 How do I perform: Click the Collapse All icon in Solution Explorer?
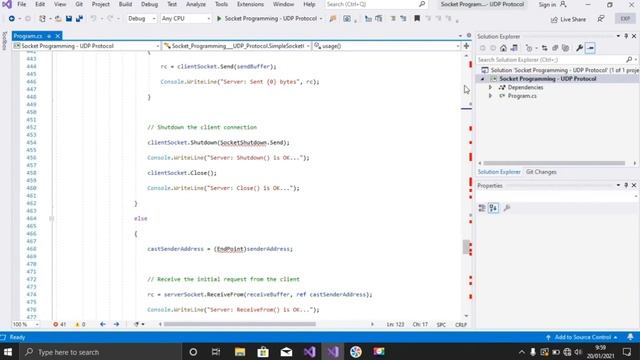pyautogui.click(x=555, y=48)
